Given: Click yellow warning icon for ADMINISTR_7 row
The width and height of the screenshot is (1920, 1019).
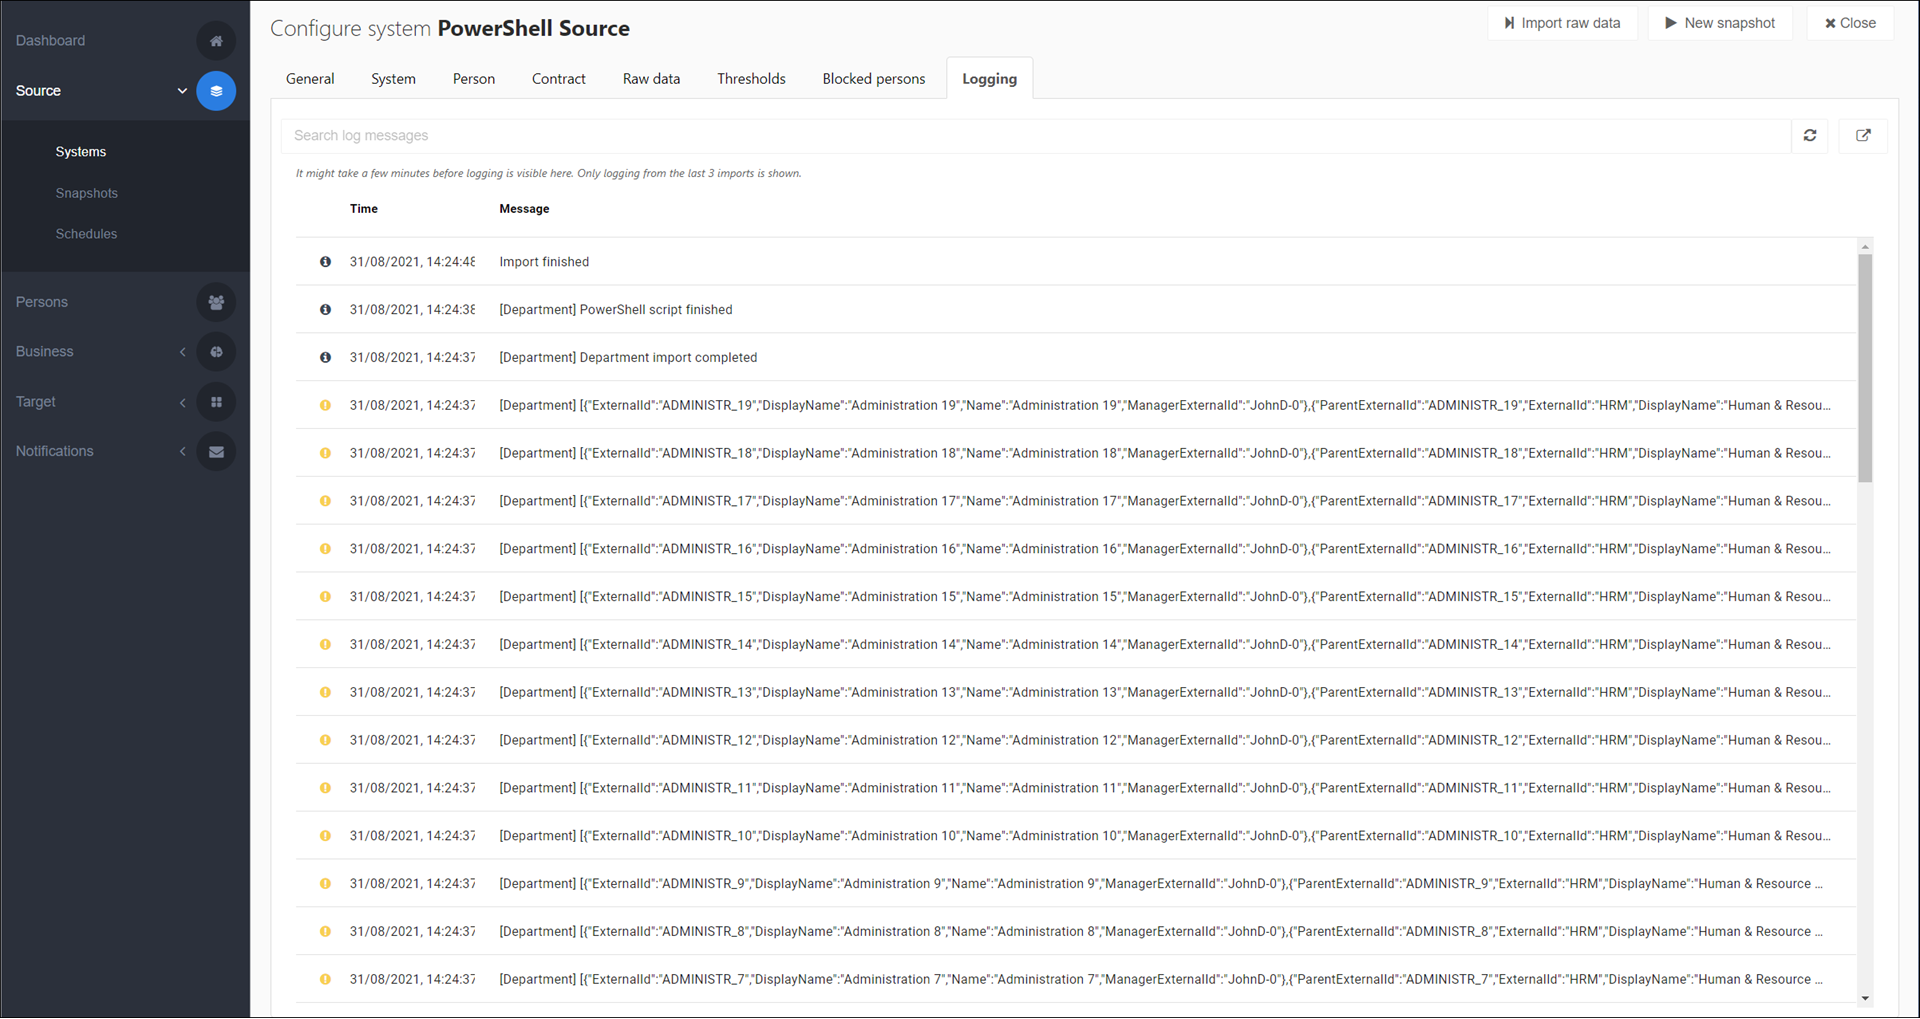Looking at the screenshot, I should [x=325, y=980].
